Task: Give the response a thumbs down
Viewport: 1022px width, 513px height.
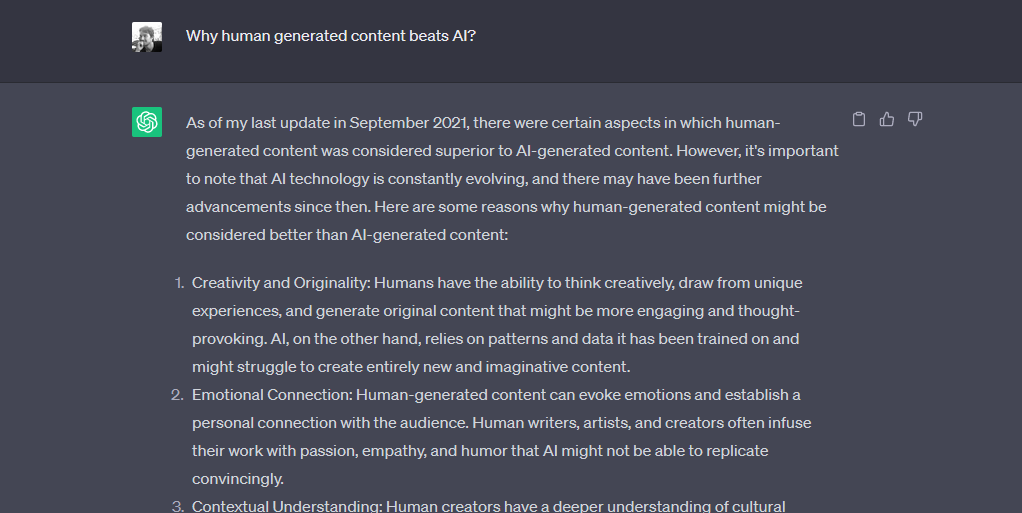Action: pos(915,119)
